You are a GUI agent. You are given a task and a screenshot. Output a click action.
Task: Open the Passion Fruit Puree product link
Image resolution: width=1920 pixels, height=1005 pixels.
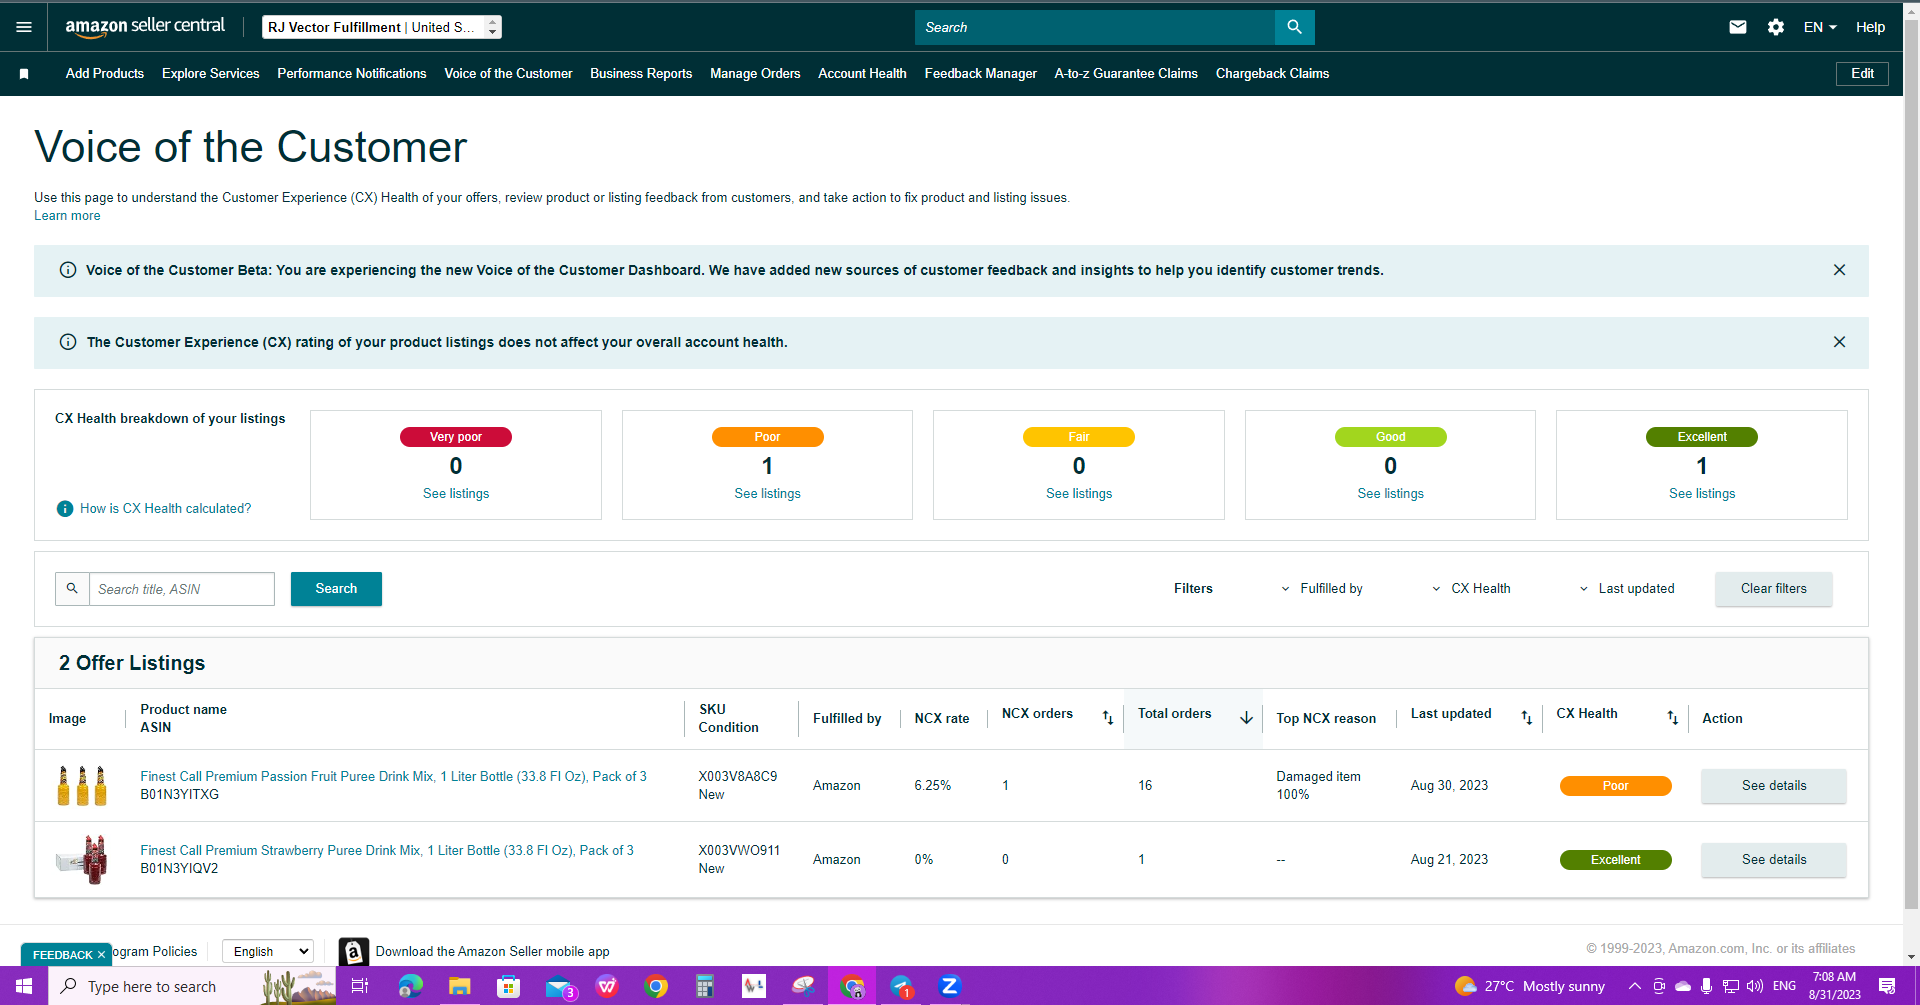tap(393, 777)
